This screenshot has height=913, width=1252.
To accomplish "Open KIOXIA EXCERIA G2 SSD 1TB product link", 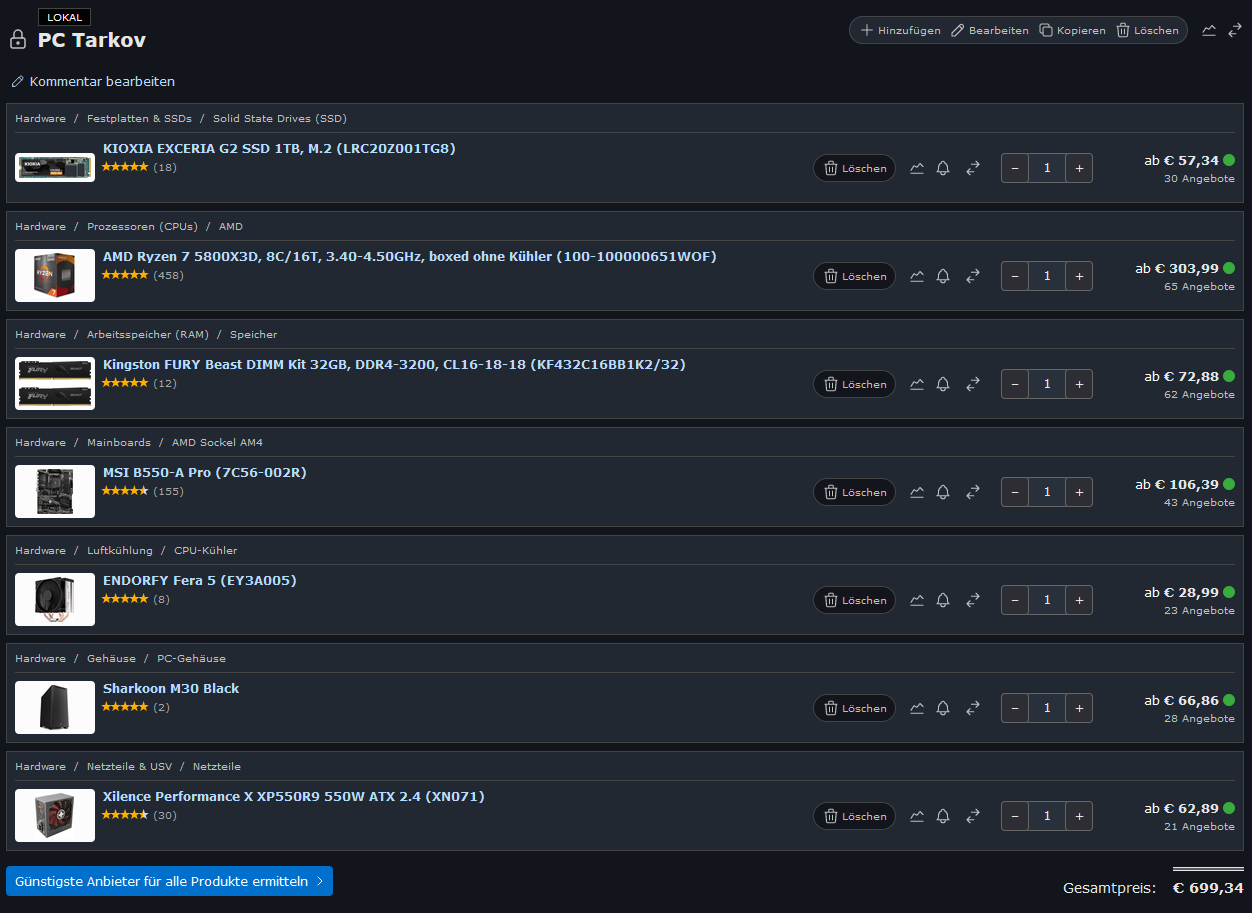I will [x=279, y=148].
